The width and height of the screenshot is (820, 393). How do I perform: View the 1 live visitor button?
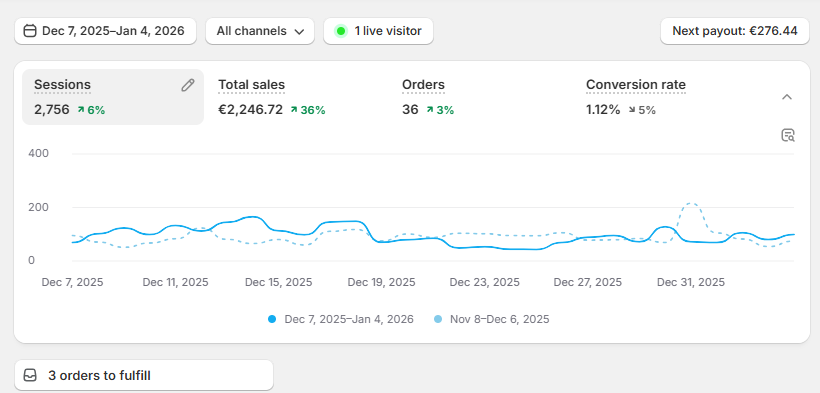click(378, 31)
